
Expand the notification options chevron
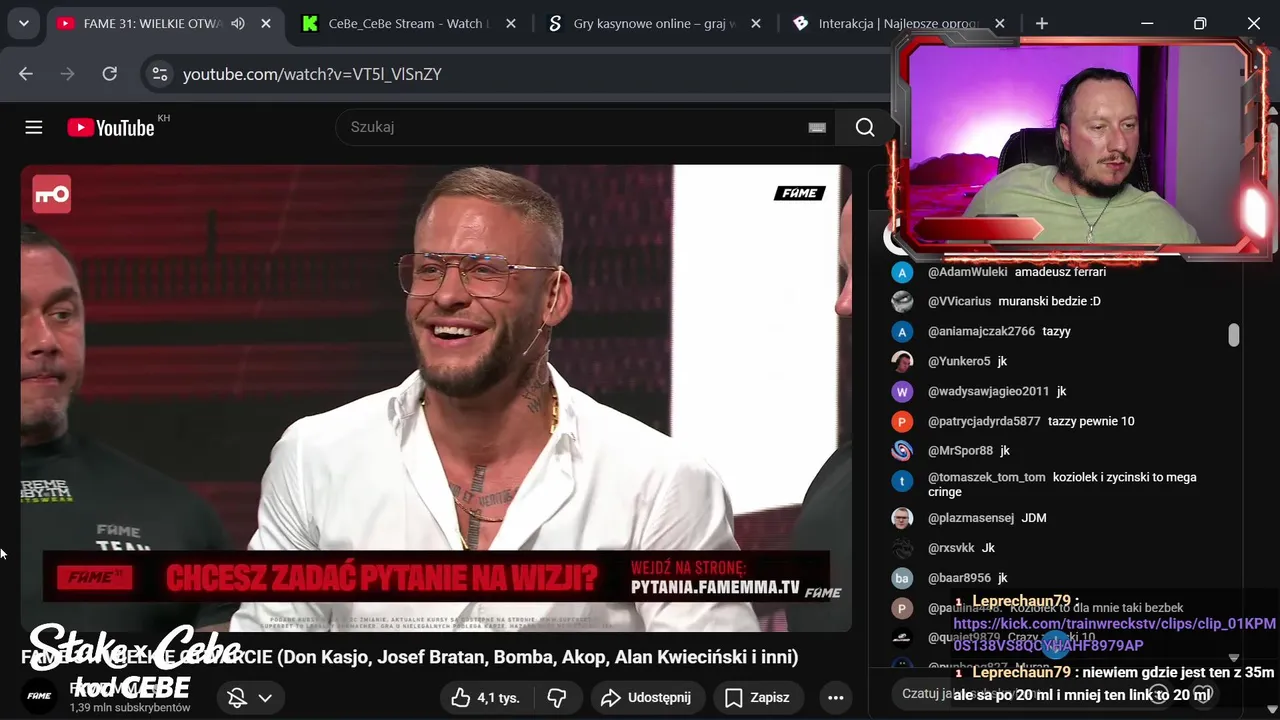click(x=265, y=698)
